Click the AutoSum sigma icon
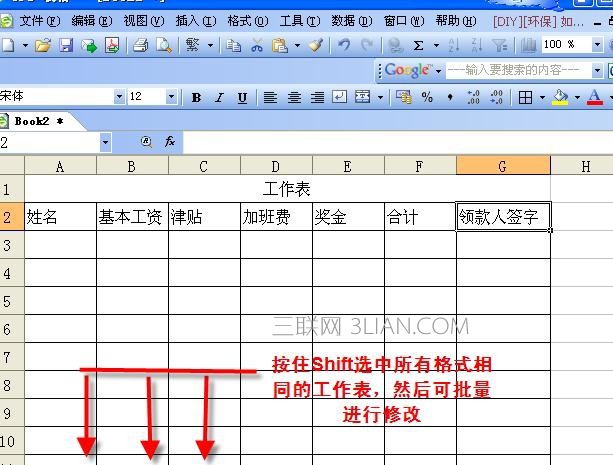 [x=418, y=46]
